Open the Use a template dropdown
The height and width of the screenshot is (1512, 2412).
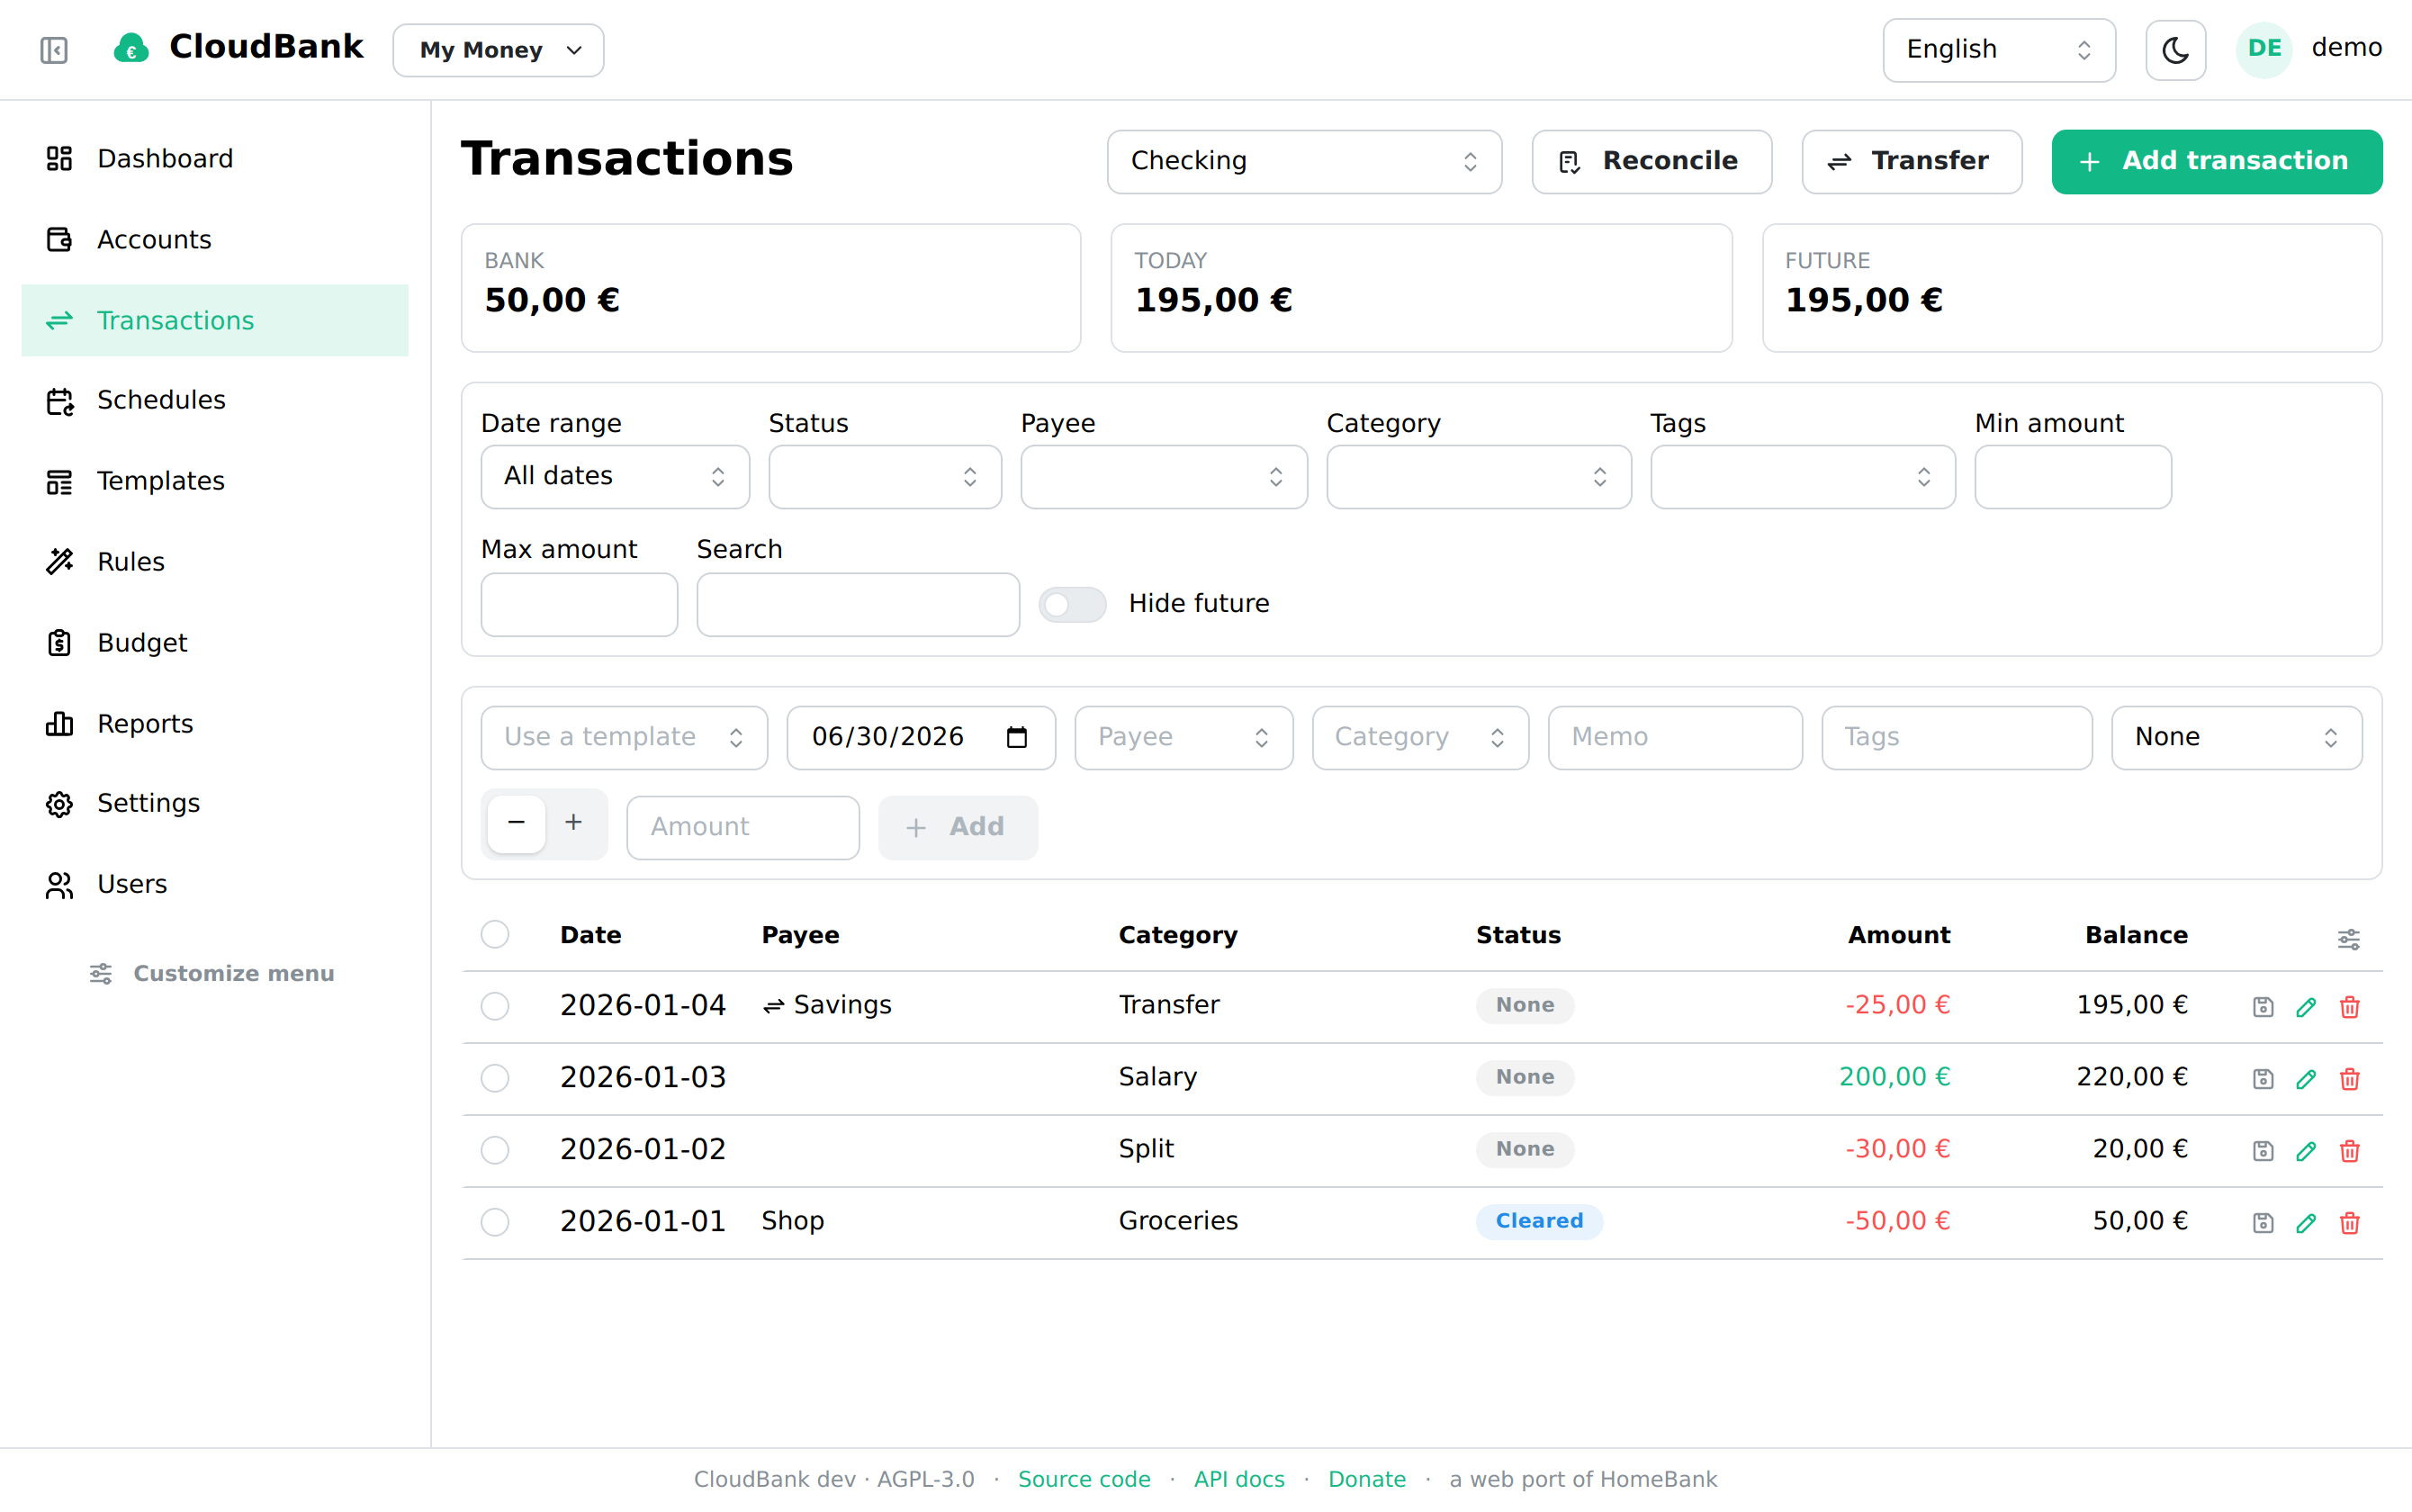[x=624, y=738]
